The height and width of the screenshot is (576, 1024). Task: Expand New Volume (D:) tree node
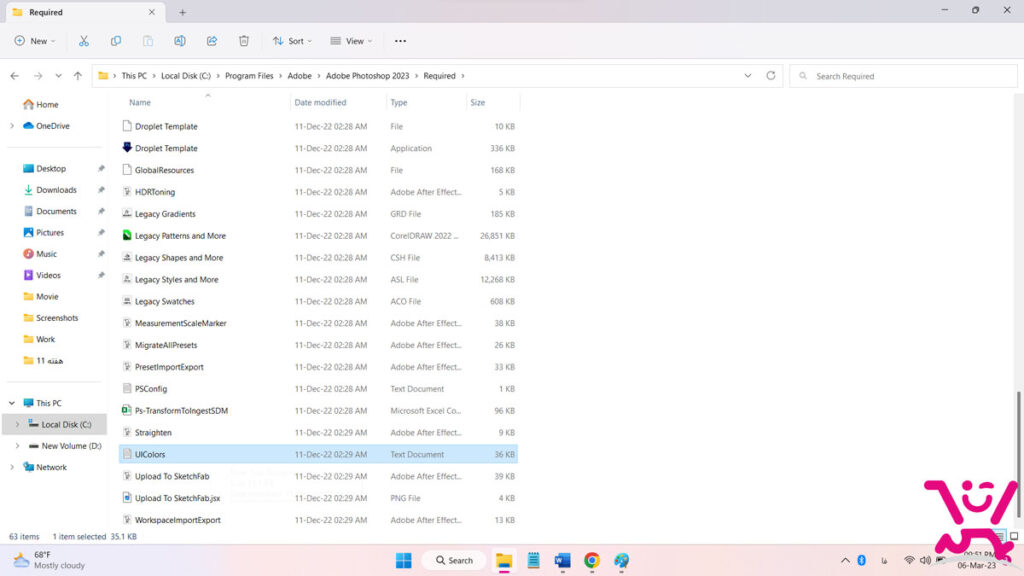(x=18, y=446)
